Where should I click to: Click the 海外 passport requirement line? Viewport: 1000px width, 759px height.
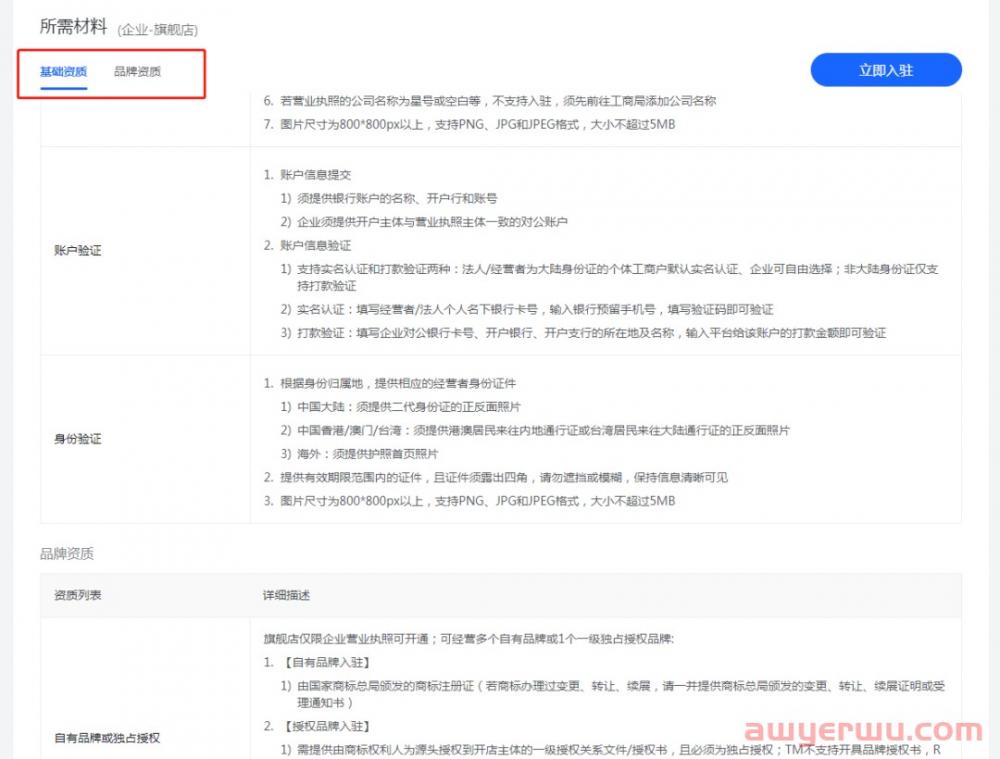pyautogui.click(x=366, y=454)
